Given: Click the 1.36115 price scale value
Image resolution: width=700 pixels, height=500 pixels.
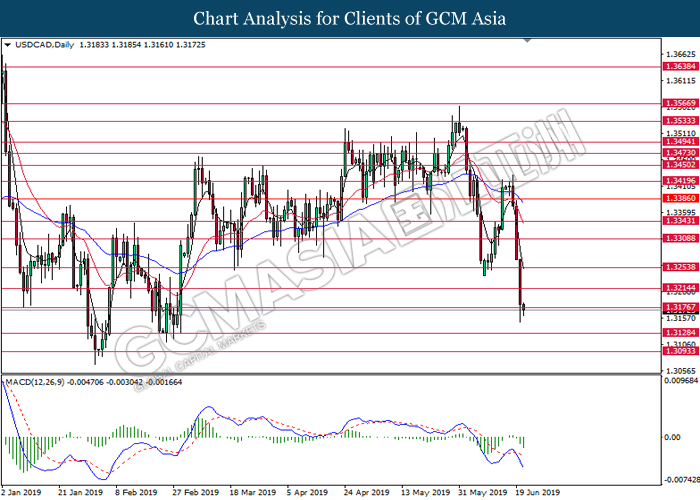Looking at the screenshot, I should pyautogui.click(x=680, y=81).
